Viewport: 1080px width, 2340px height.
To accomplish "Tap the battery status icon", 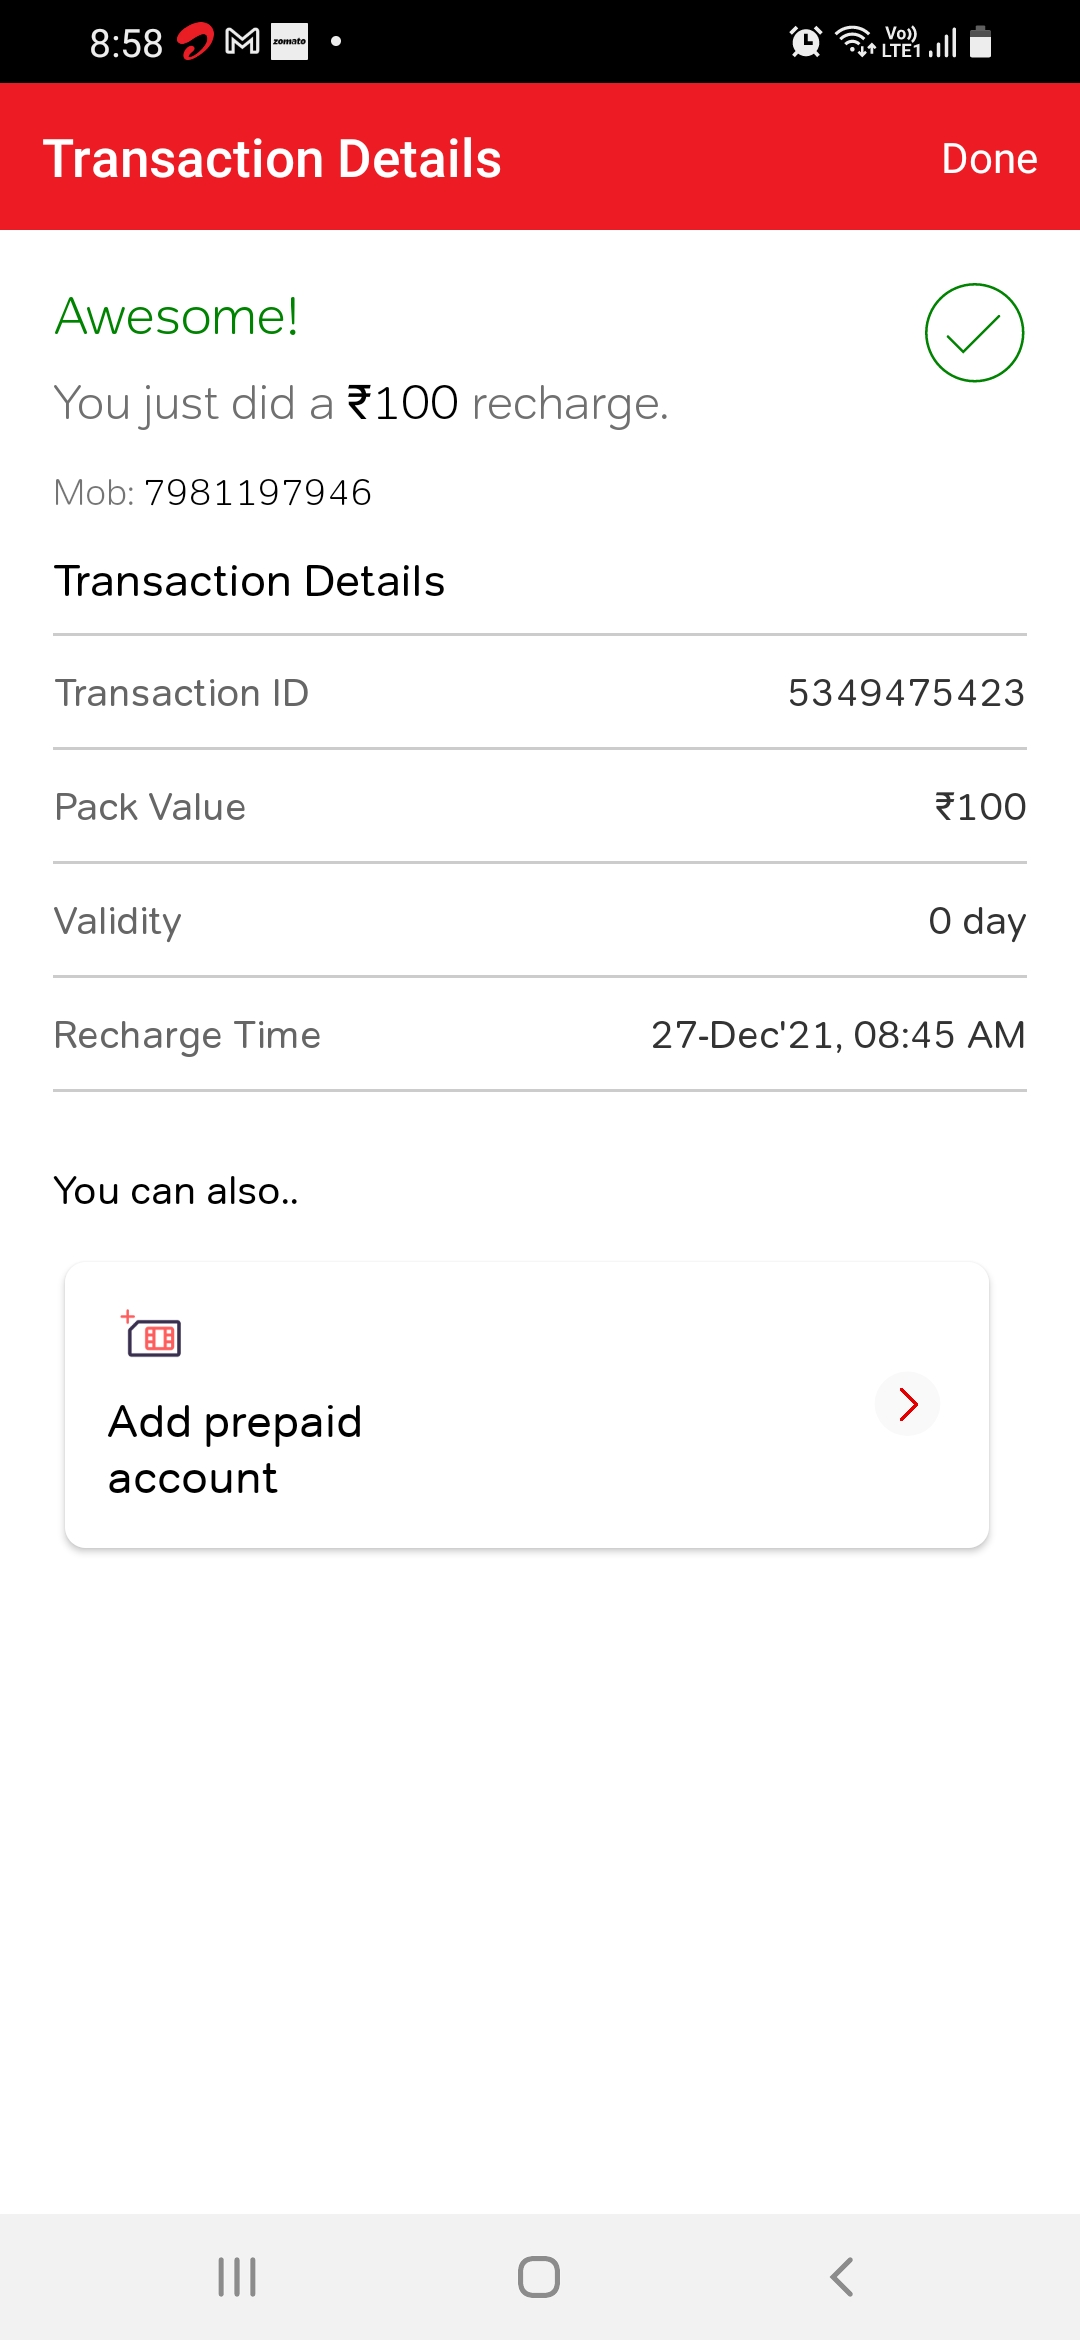I will coord(981,42).
